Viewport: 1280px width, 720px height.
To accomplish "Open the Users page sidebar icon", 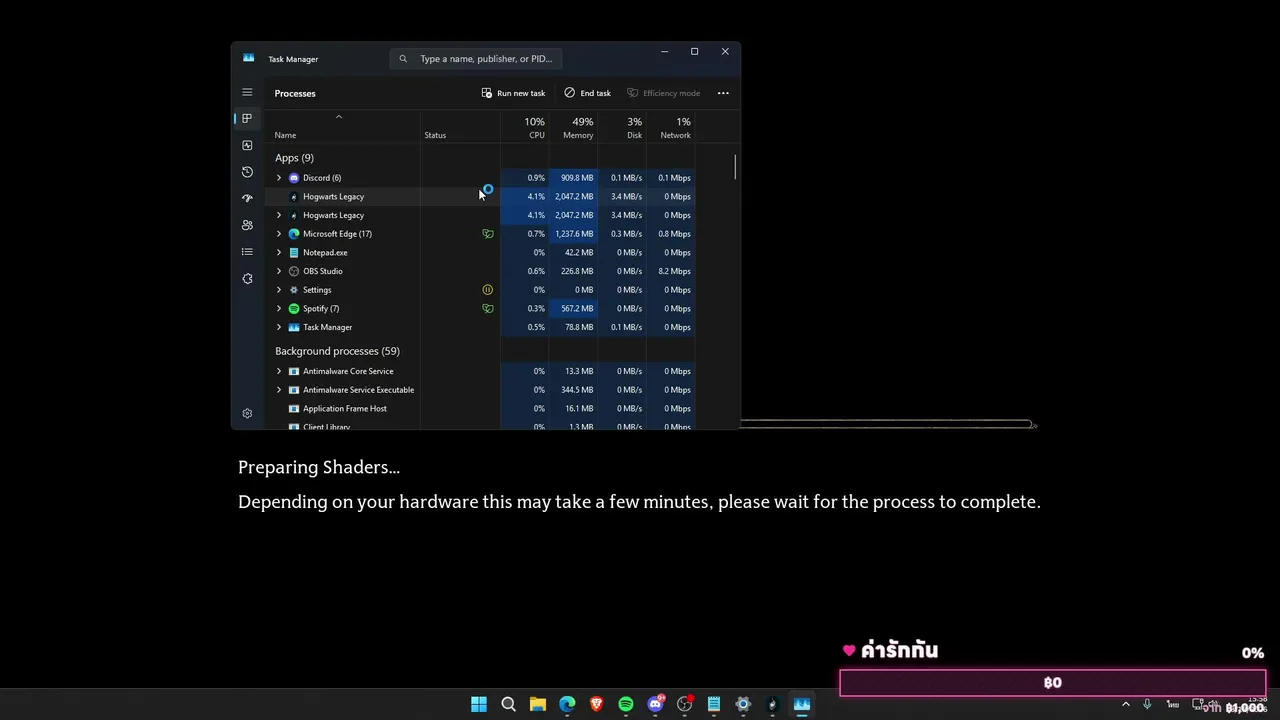I will (x=247, y=225).
